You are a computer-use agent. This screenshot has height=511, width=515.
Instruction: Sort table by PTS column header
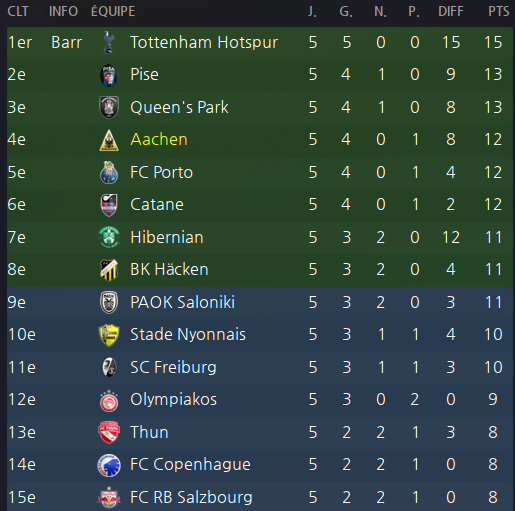click(499, 11)
